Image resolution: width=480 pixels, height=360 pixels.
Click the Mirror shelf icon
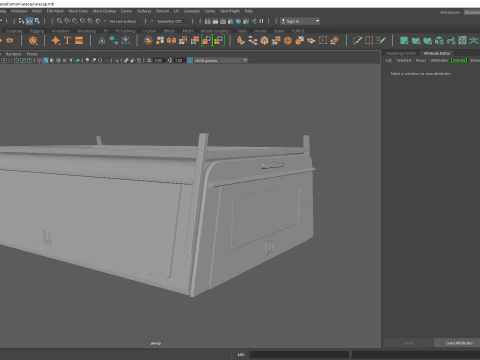coord(171,40)
